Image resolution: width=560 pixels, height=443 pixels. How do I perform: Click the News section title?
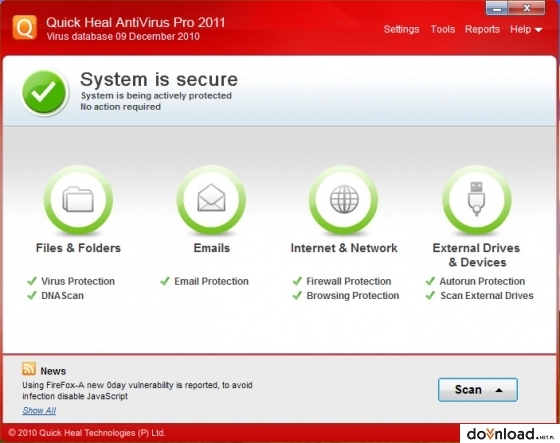tap(53, 371)
